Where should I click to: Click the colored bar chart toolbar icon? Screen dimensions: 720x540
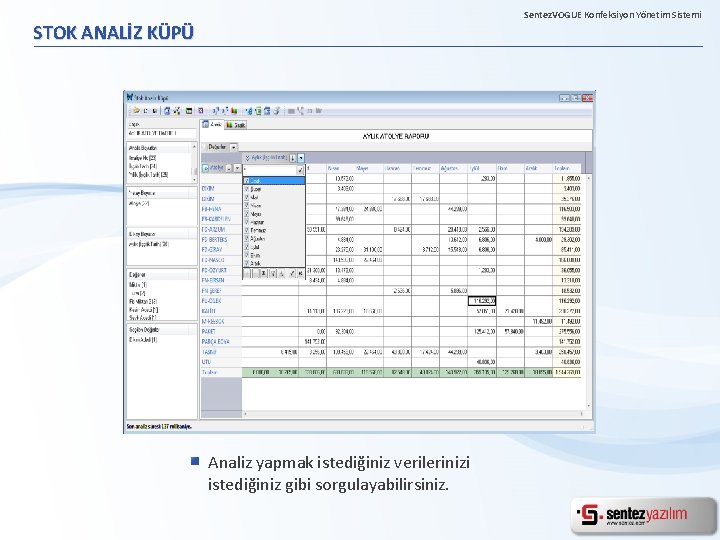click(x=234, y=111)
